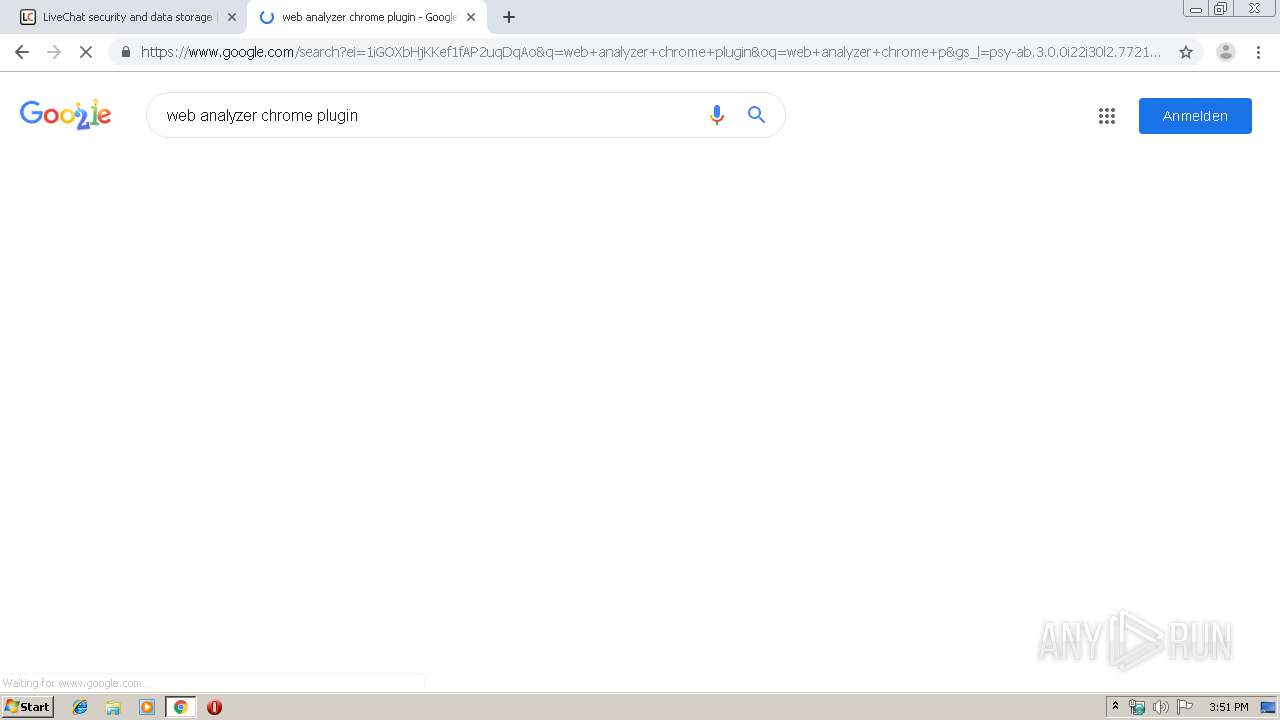Viewport: 1280px width, 720px height.
Task: Open the Windows Start menu
Action: pyautogui.click(x=28, y=707)
